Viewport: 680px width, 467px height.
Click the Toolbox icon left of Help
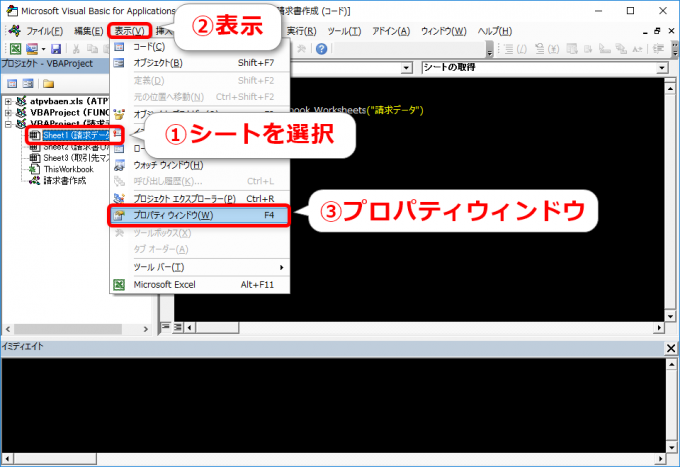301,49
